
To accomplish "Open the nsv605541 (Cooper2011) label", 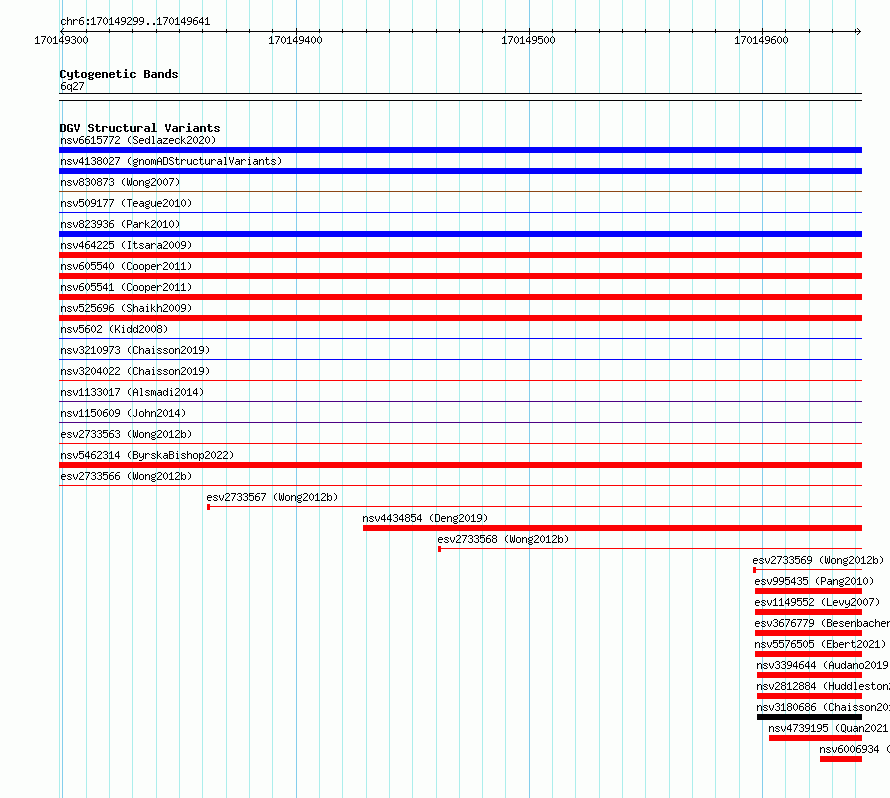I will tap(126, 287).
